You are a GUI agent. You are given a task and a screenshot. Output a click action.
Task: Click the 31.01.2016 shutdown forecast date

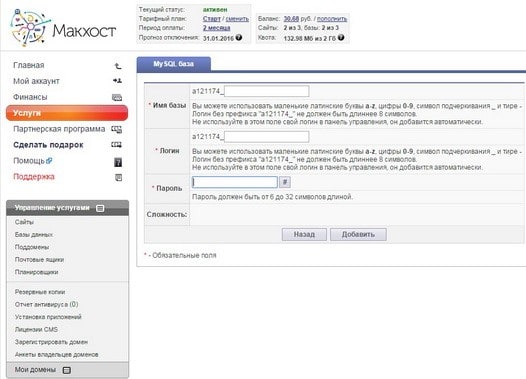click(218, 38)
